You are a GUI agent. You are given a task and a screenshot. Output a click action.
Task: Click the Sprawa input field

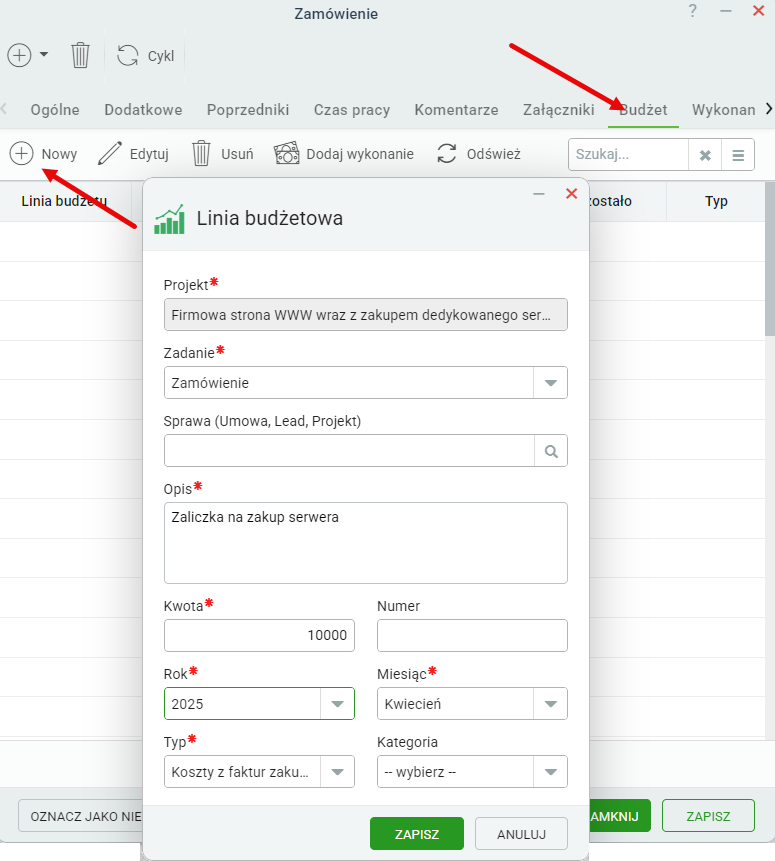349,451
